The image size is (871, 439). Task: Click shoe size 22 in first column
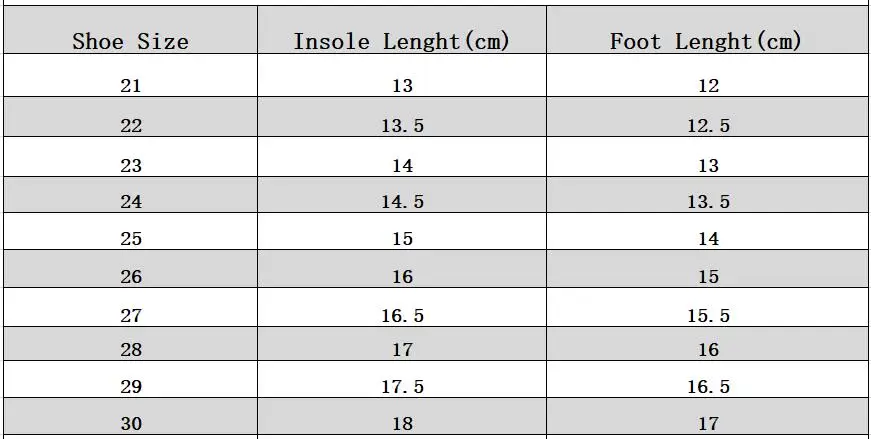[131, 126]
